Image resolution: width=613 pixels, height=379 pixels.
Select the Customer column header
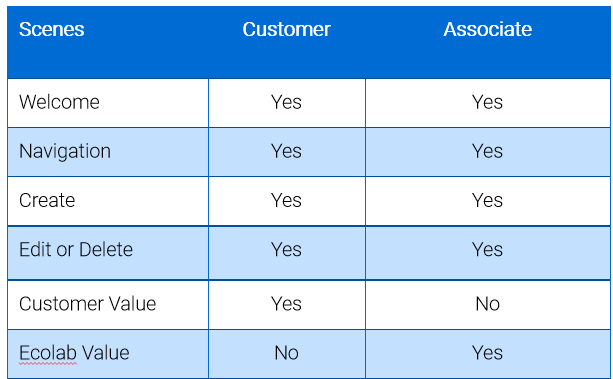click(287, 42)
